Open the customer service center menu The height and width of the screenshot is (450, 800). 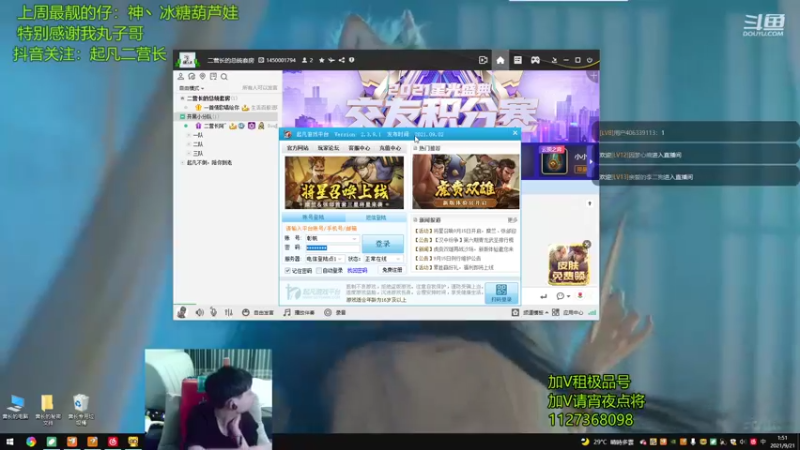pos(359,148)
